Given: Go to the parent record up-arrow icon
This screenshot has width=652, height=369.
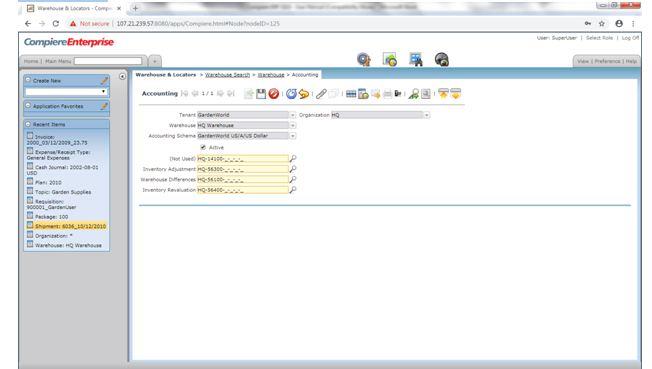Looking at the screenshot, I should pyautogui.click(x=443, y=94).
